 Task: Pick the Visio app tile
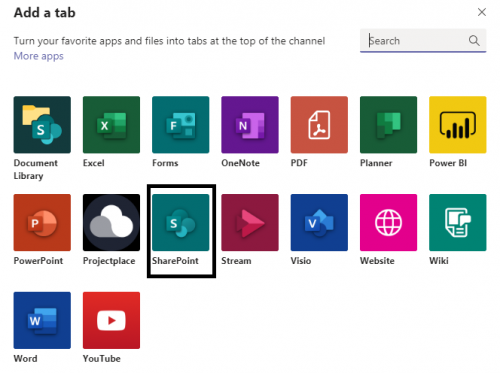tap(319, 223)
